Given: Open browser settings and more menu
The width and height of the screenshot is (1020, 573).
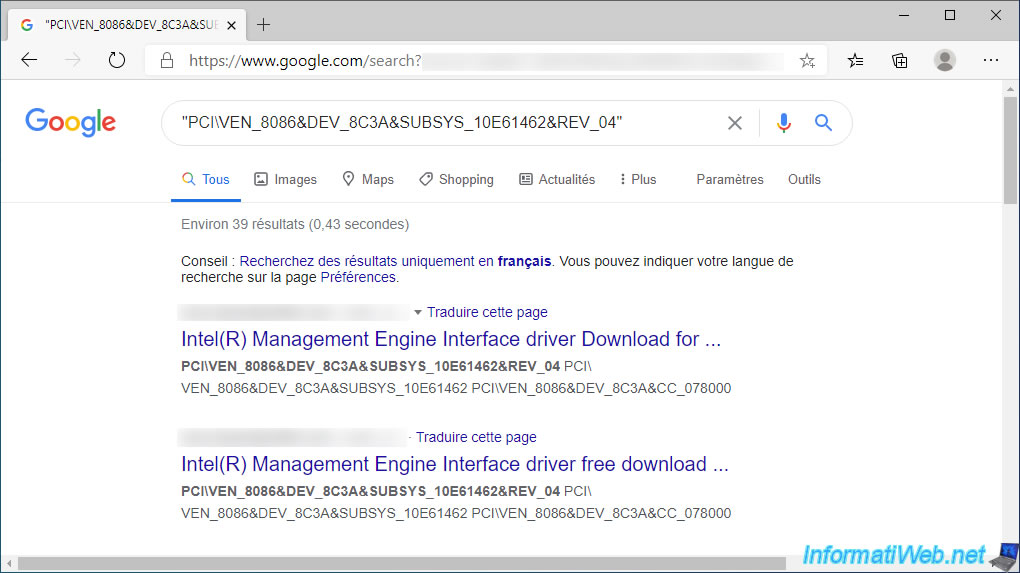Looking at the screenshot, I should 991,60.
